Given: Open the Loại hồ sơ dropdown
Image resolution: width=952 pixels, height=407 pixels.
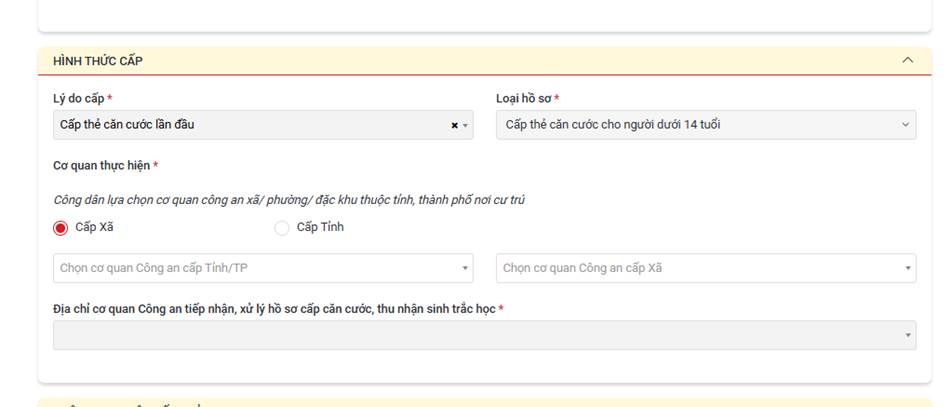Looking at the screenshot, I should 706,125.
